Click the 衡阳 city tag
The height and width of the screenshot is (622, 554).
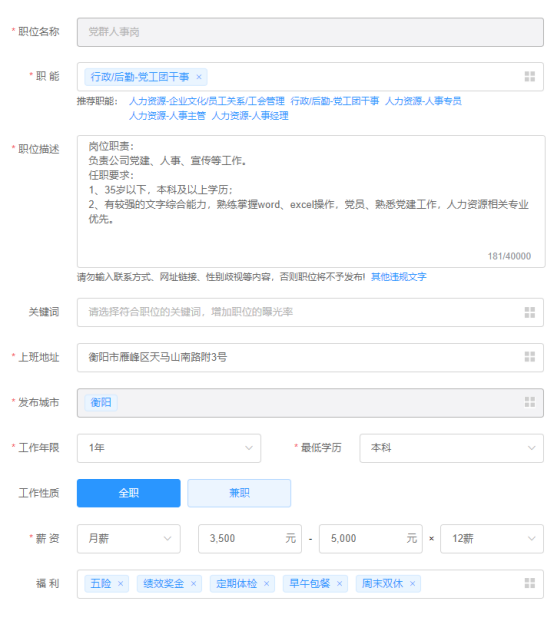pos(101,403)
